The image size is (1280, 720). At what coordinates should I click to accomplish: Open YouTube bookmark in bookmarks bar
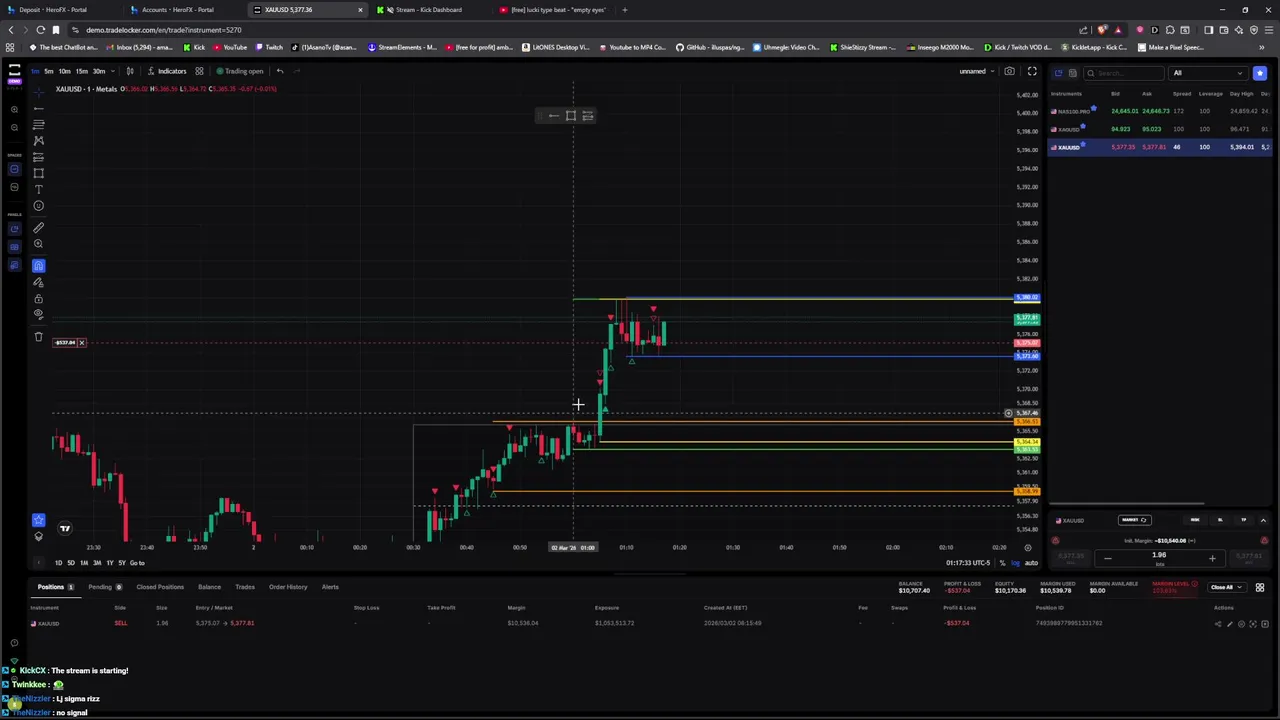229,47
